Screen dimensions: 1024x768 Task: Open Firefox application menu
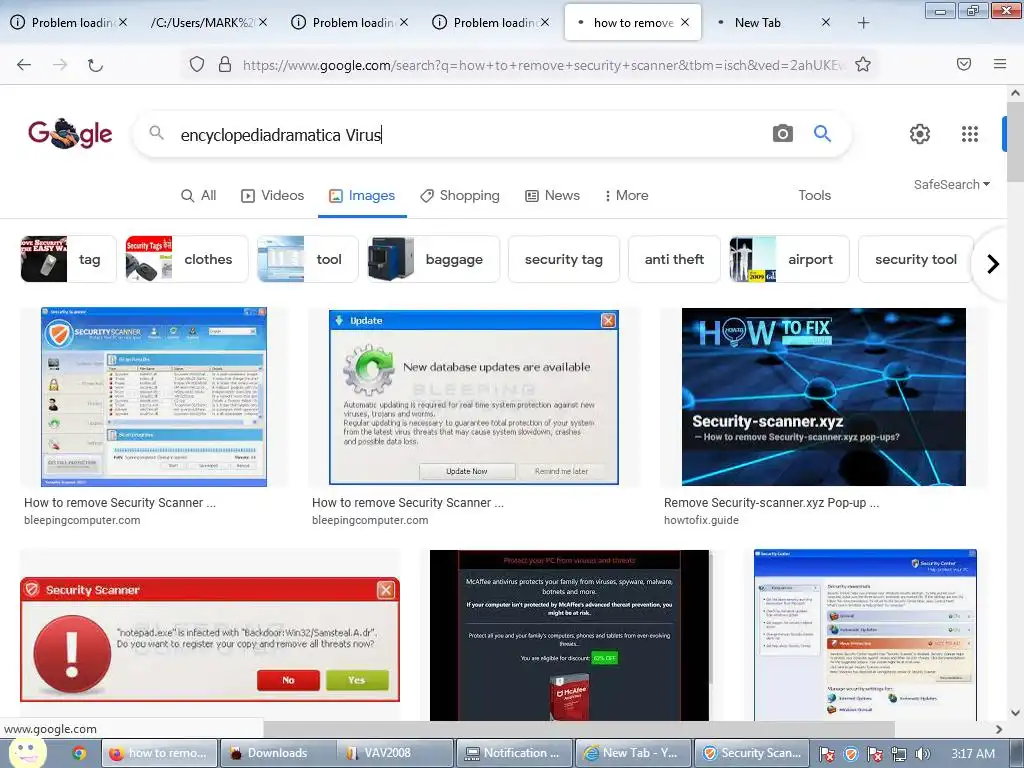tap(1000, 64)
